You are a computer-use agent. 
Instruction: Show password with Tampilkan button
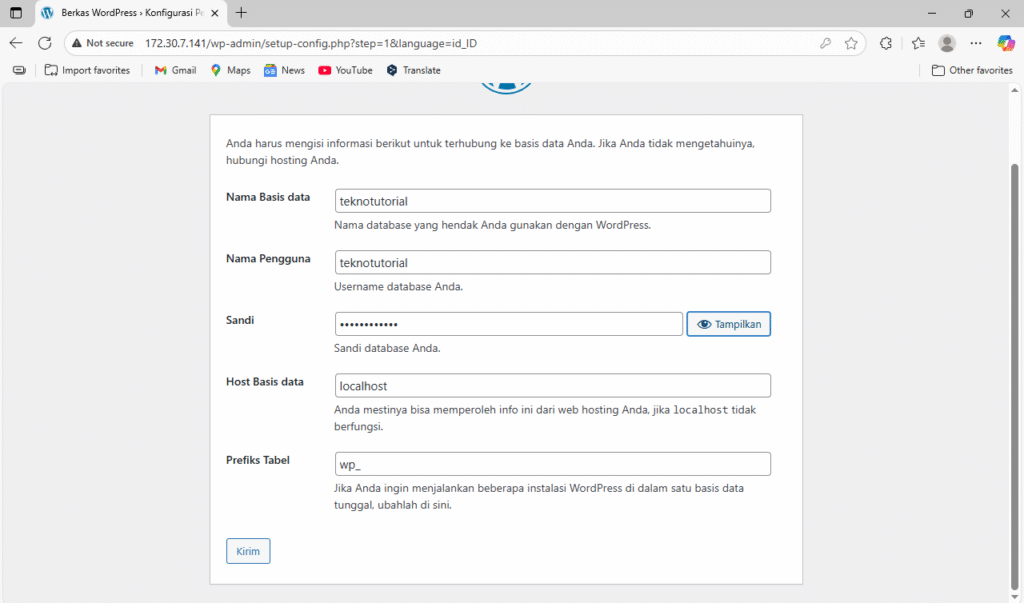click(x=728, y=324)
